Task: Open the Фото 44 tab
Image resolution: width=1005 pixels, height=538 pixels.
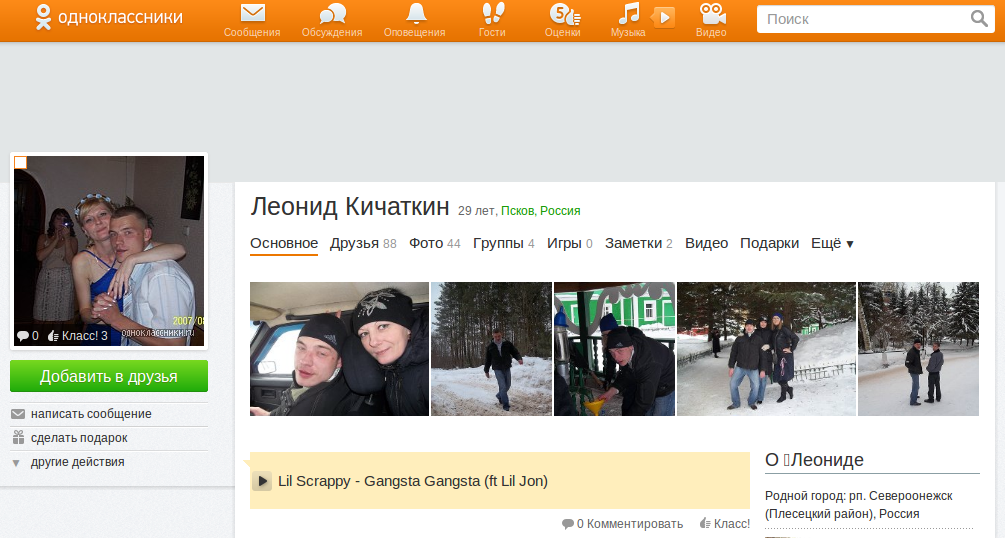Action: click(x=435, y=243)
